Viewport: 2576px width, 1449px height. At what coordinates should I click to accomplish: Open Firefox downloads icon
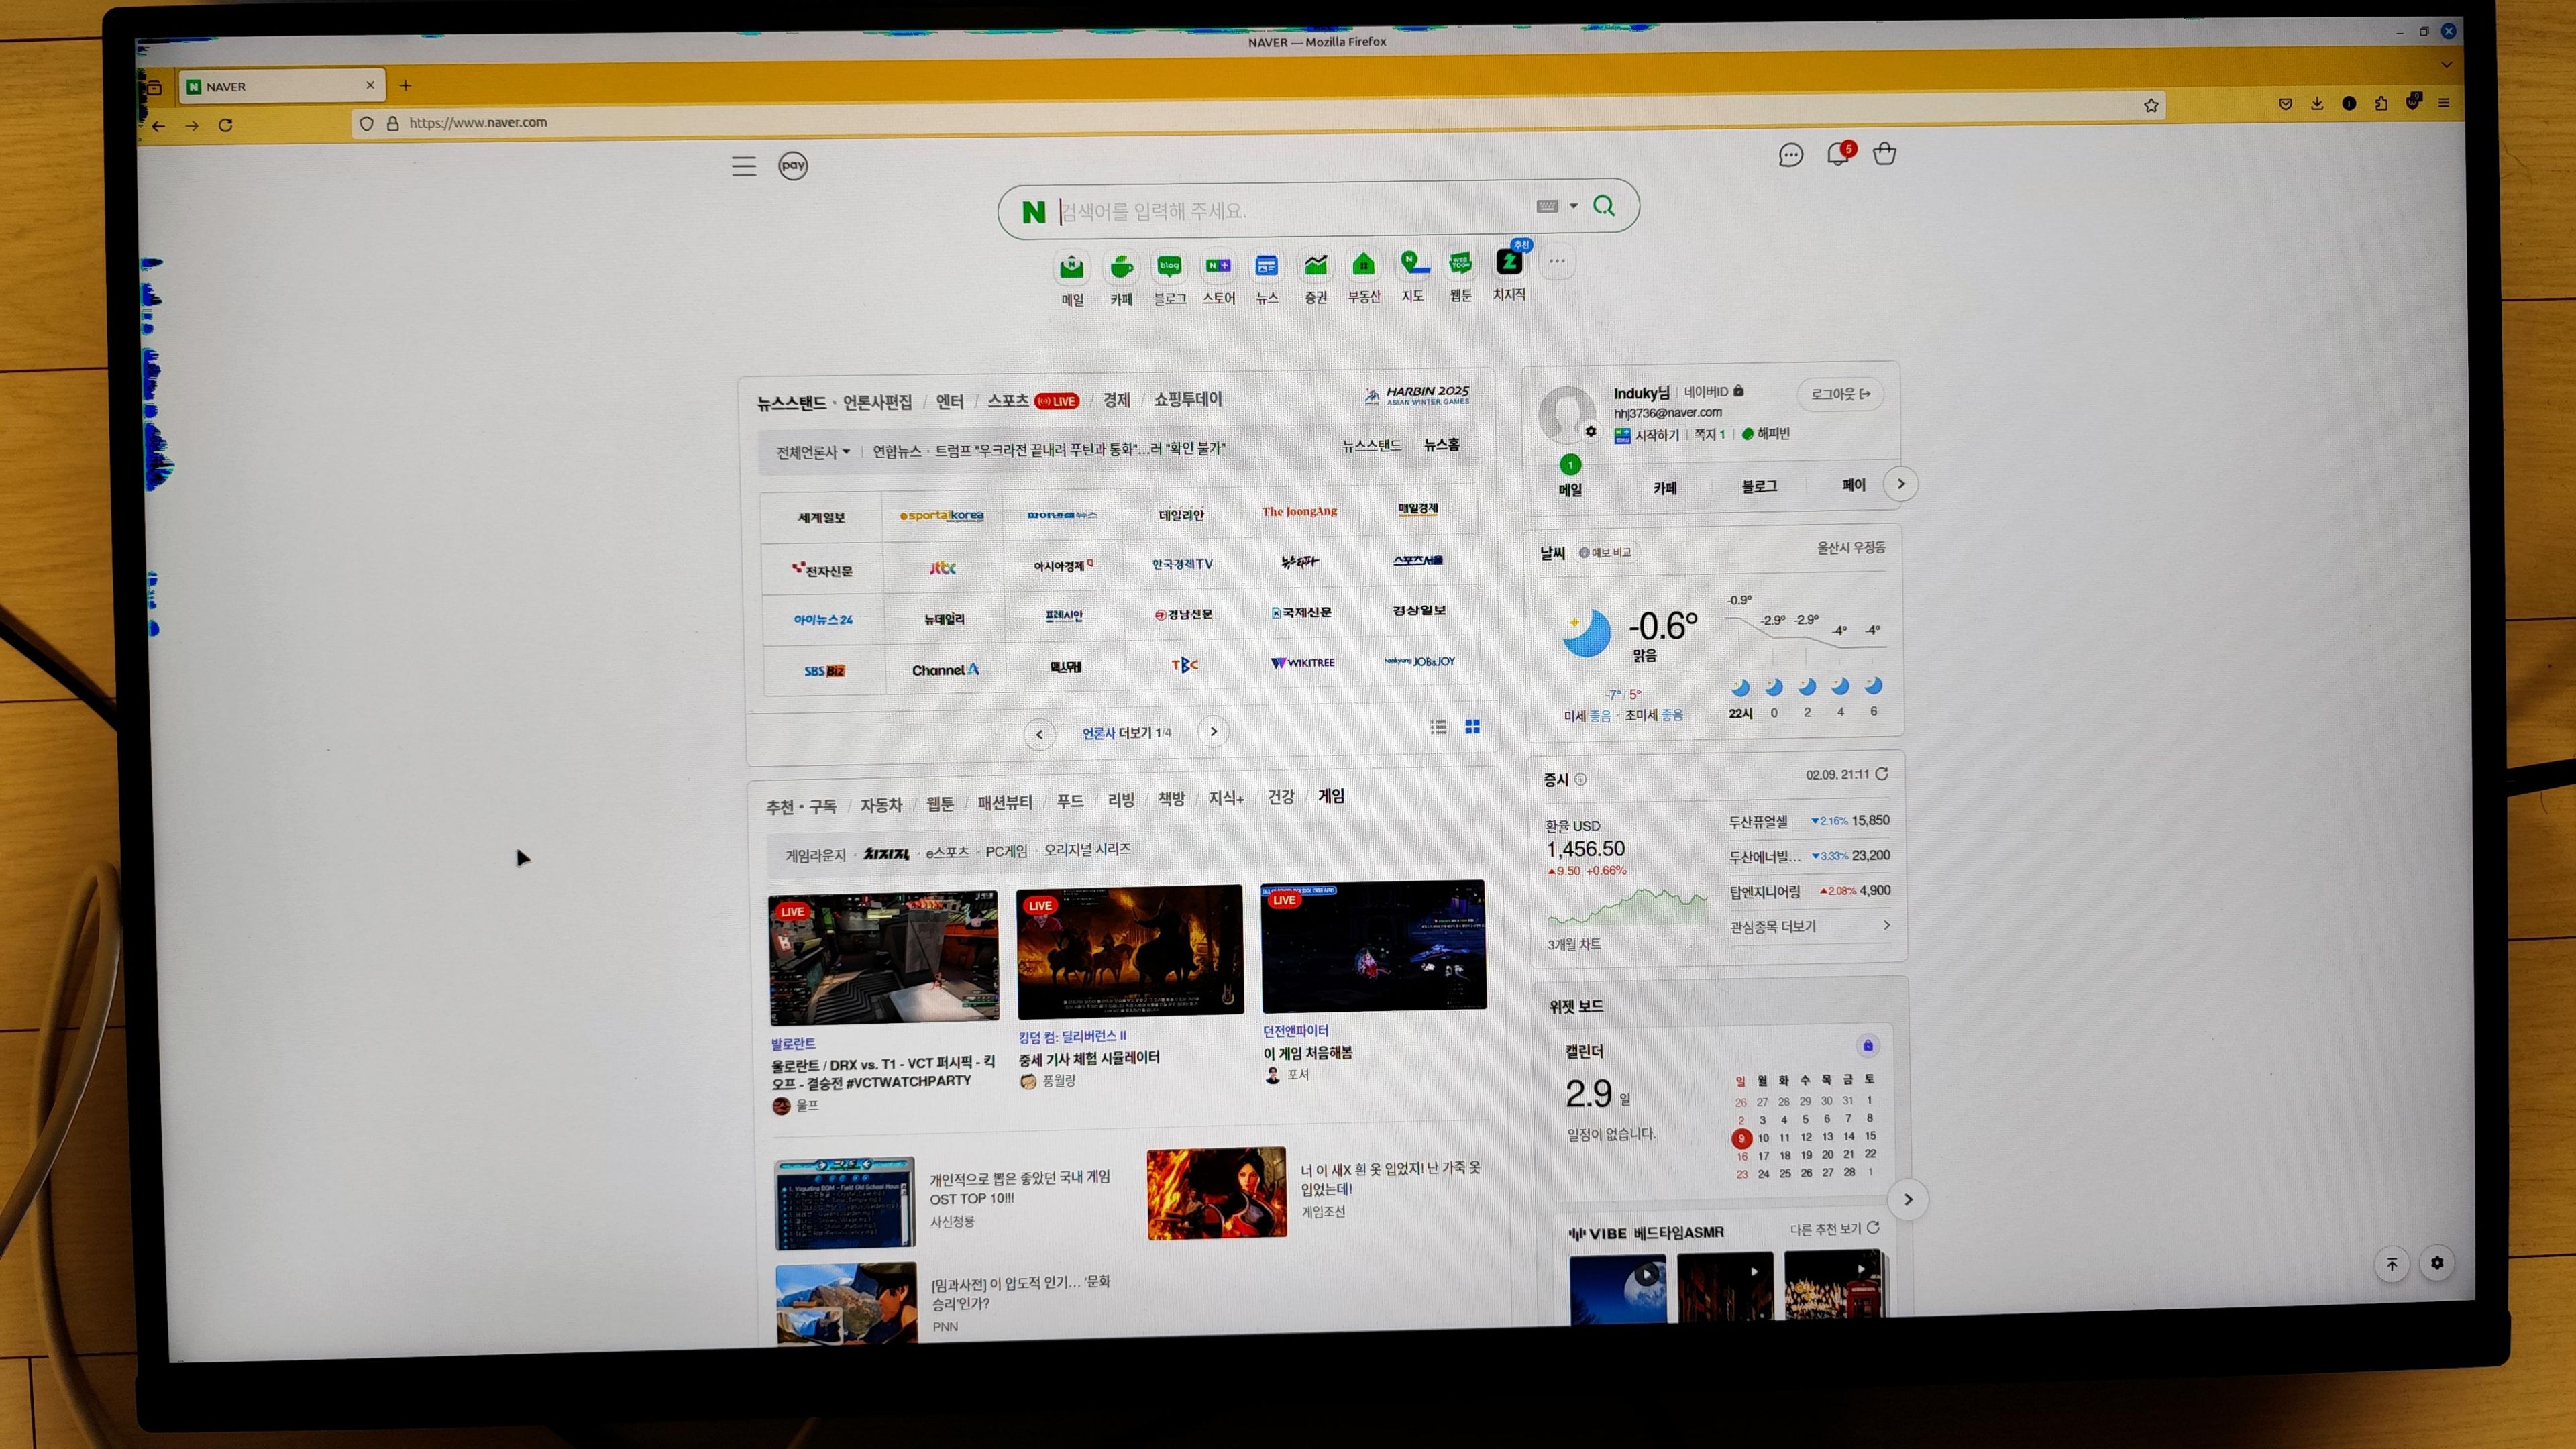pyautogui.click(x=2317, y=103)
